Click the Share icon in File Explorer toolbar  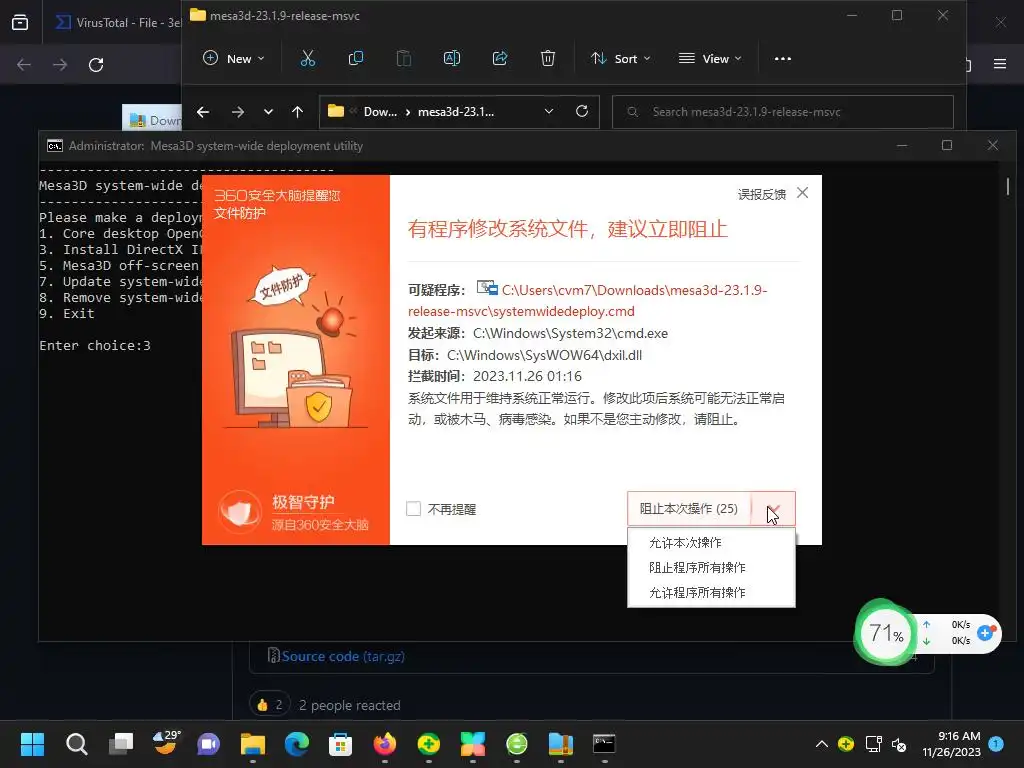click(500, 59)
